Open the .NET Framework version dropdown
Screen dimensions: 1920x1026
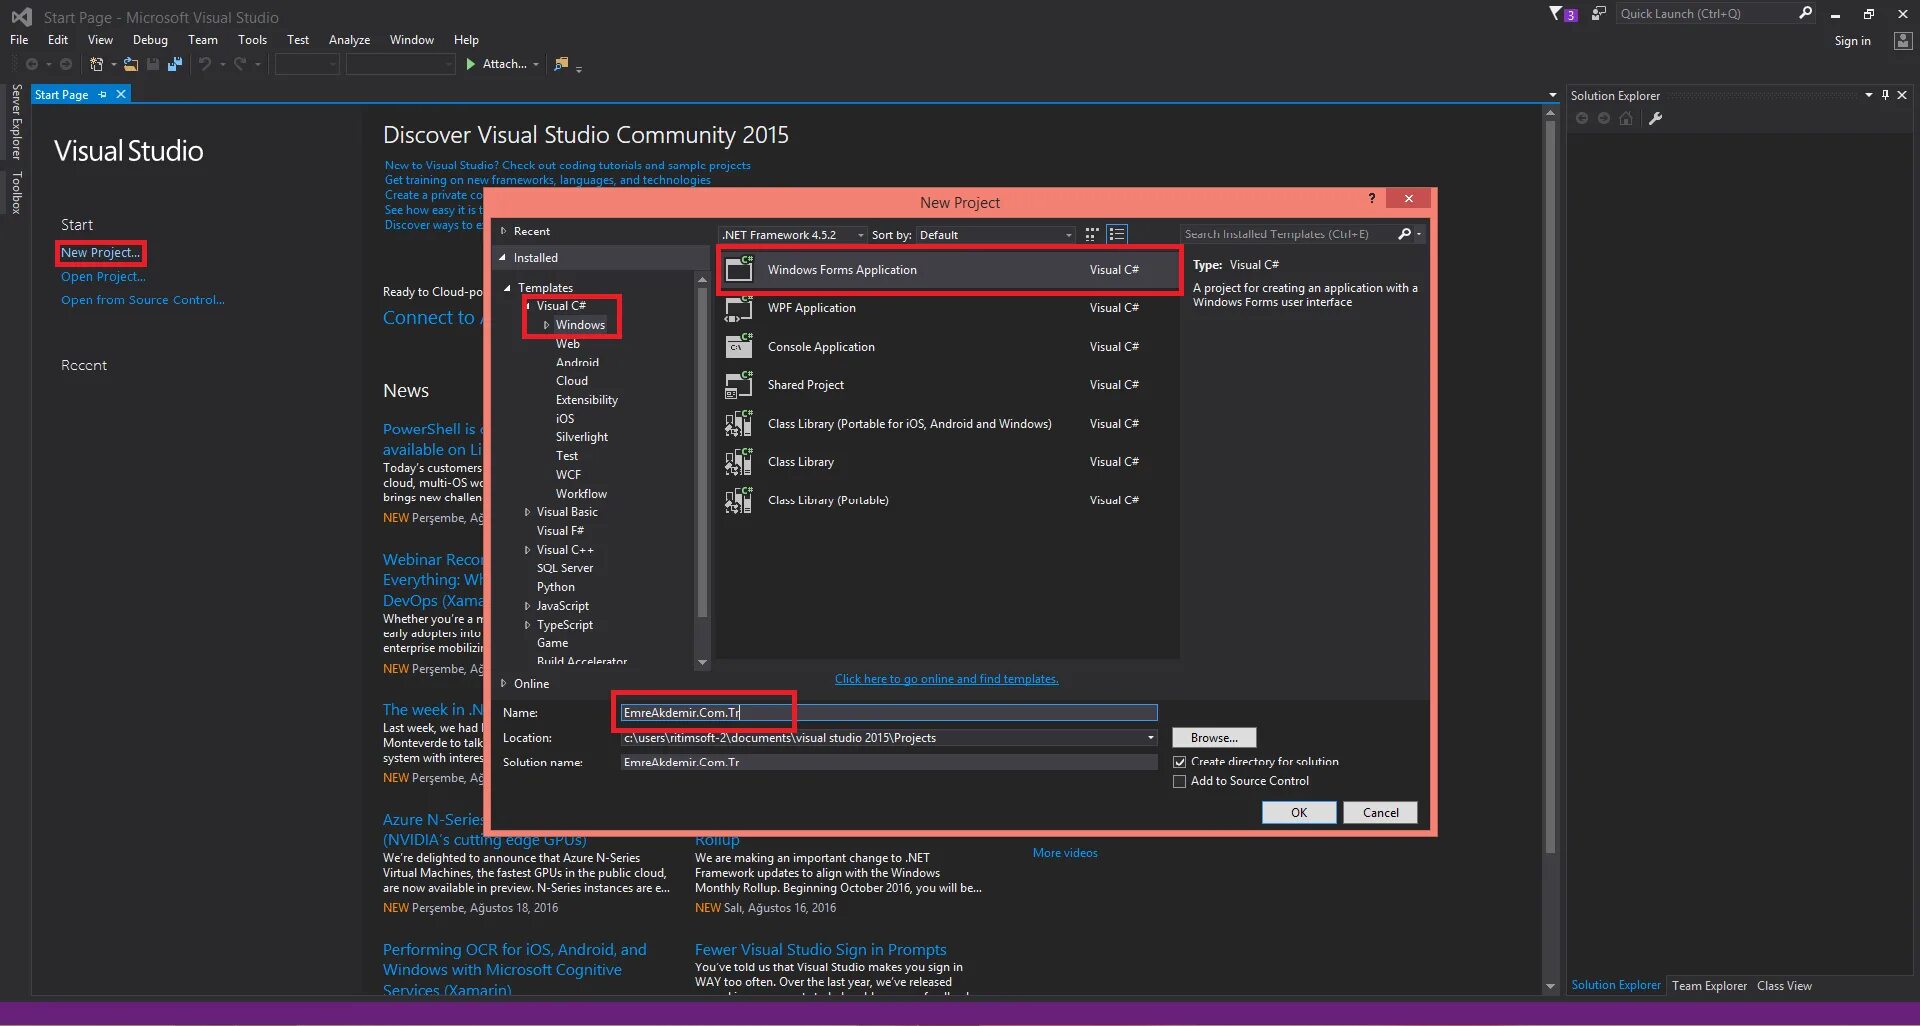793,235
